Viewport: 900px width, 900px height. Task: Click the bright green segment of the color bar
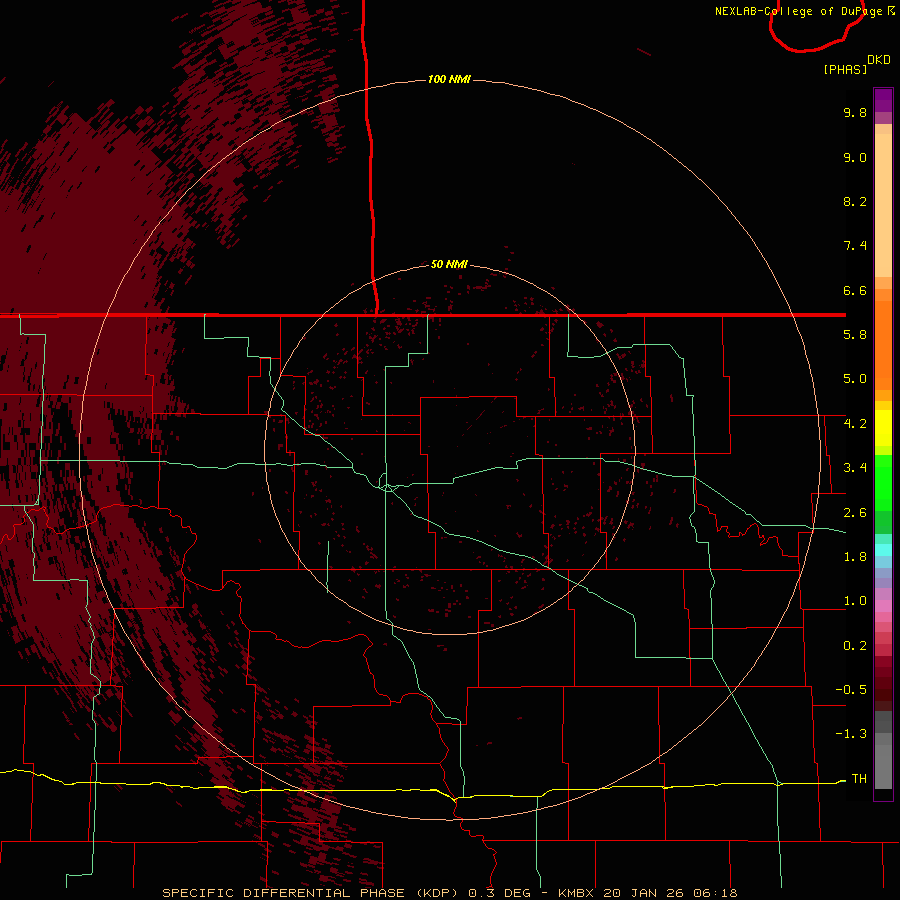883,483
